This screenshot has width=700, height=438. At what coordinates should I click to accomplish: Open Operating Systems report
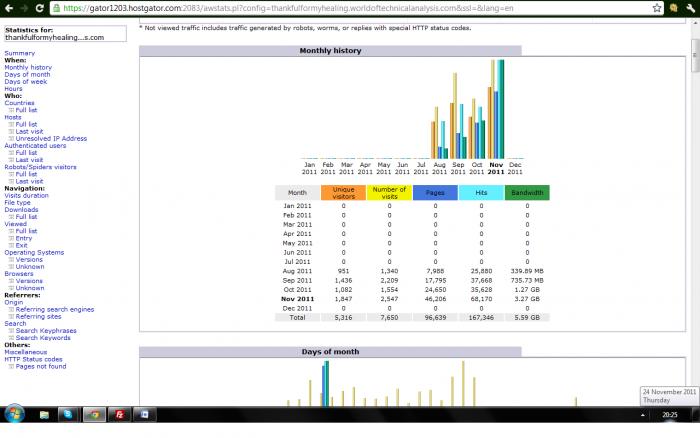(34, 253)
